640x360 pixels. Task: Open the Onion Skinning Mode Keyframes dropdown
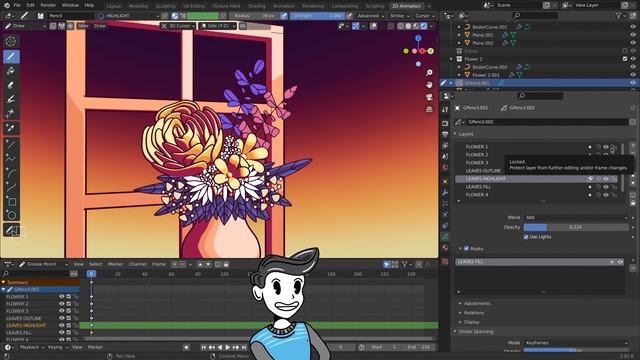coord(576,343)
